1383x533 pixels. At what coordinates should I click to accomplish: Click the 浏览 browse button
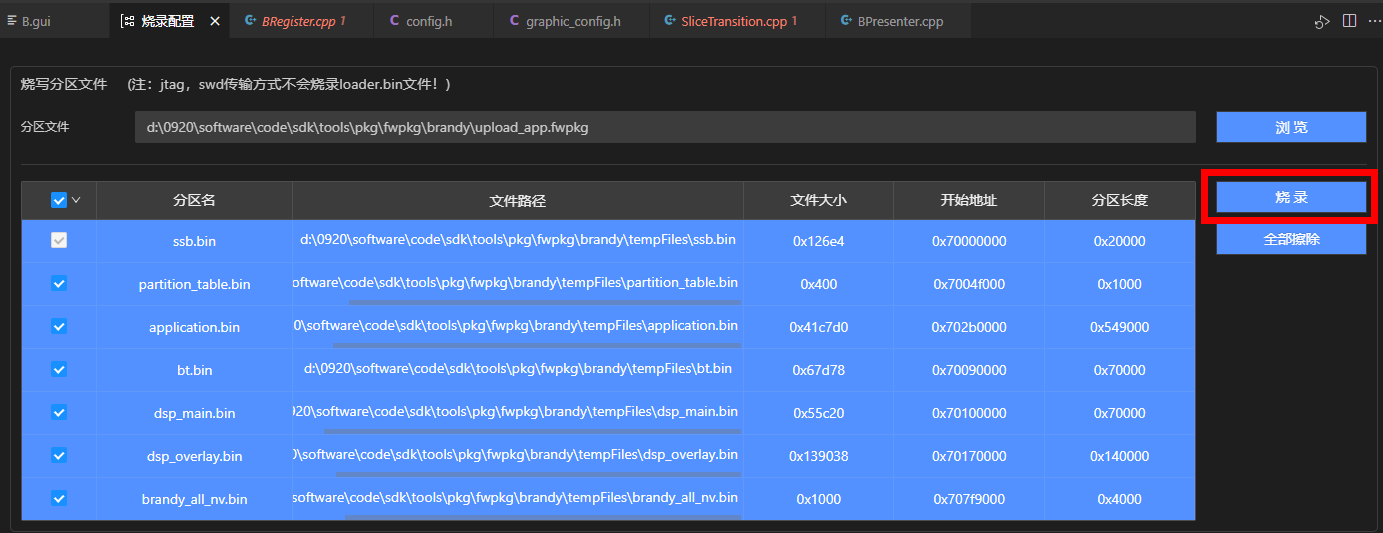(1290, 127)
